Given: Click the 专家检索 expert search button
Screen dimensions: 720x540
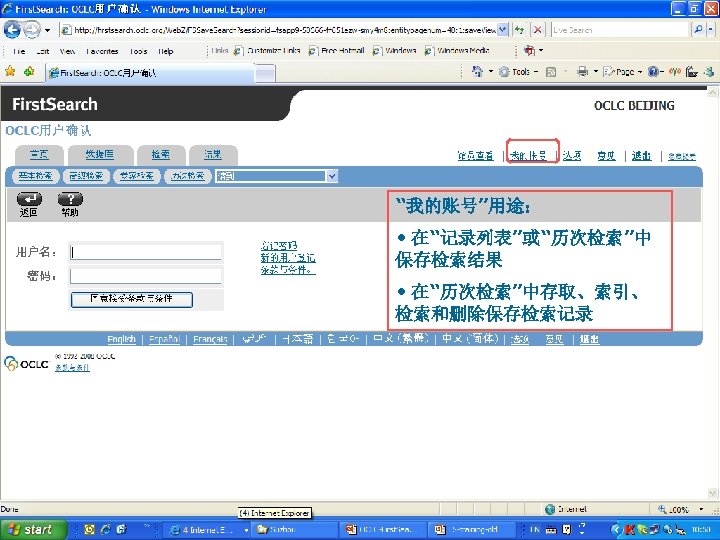Looking at the screenshot, I should point(136,176).
